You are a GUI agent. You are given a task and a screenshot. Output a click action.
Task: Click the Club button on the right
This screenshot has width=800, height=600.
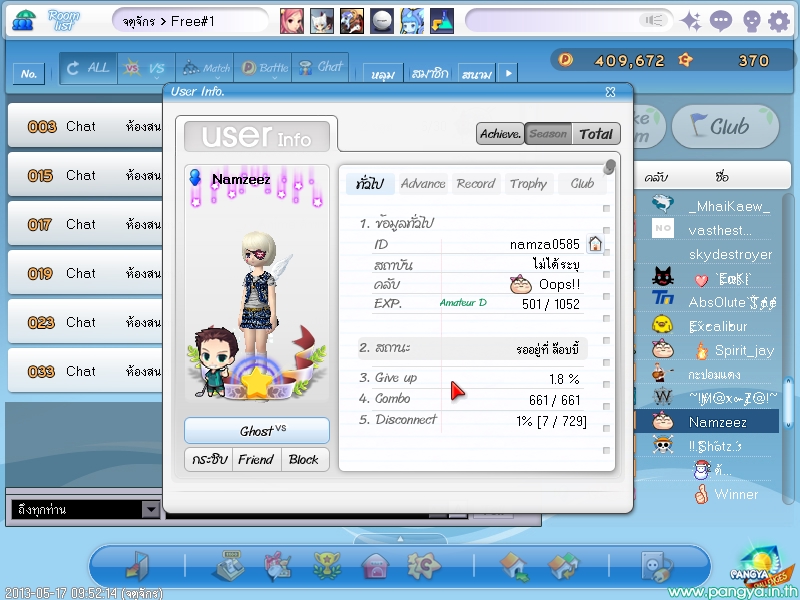[x=725, y=127]
